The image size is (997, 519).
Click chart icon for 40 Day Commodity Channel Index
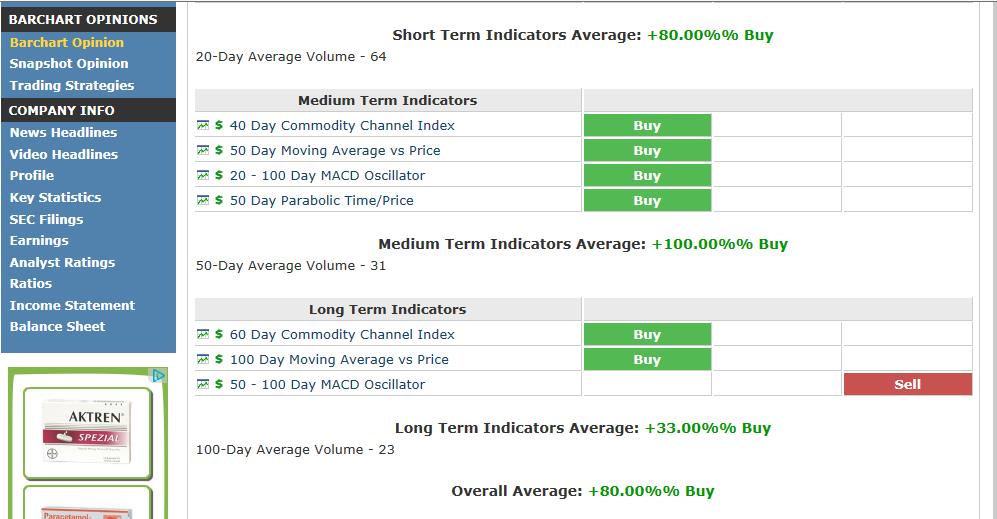click(x=203, y=125)
